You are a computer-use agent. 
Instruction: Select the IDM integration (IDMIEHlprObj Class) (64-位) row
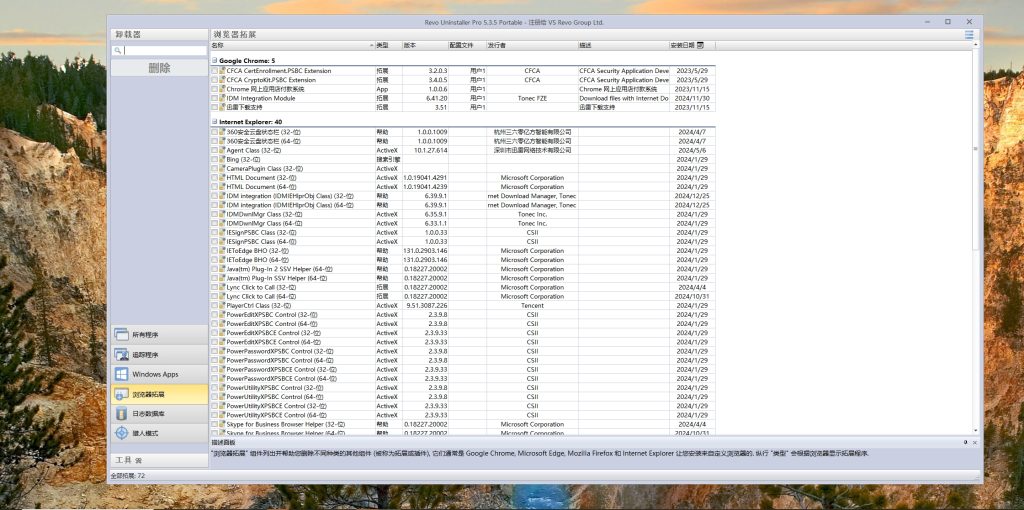463,205
